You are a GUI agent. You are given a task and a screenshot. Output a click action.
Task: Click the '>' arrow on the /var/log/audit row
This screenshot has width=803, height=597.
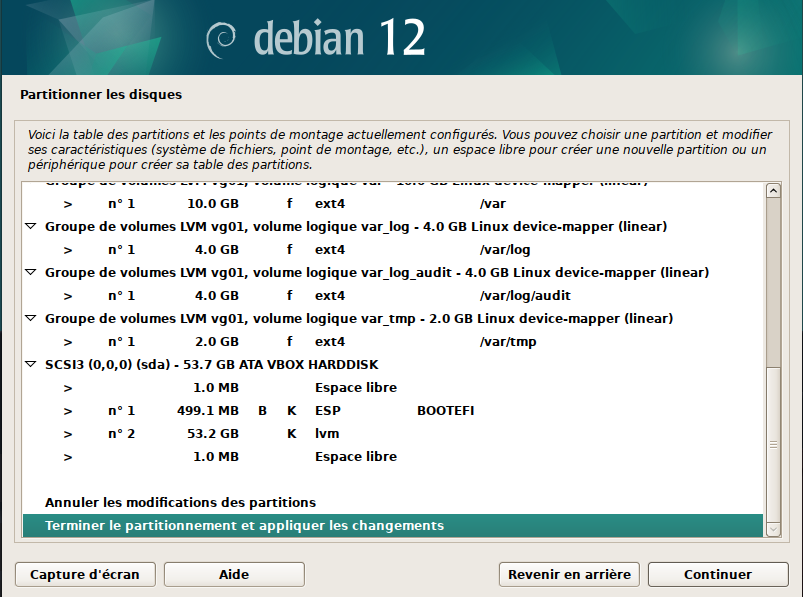[68, 296]
